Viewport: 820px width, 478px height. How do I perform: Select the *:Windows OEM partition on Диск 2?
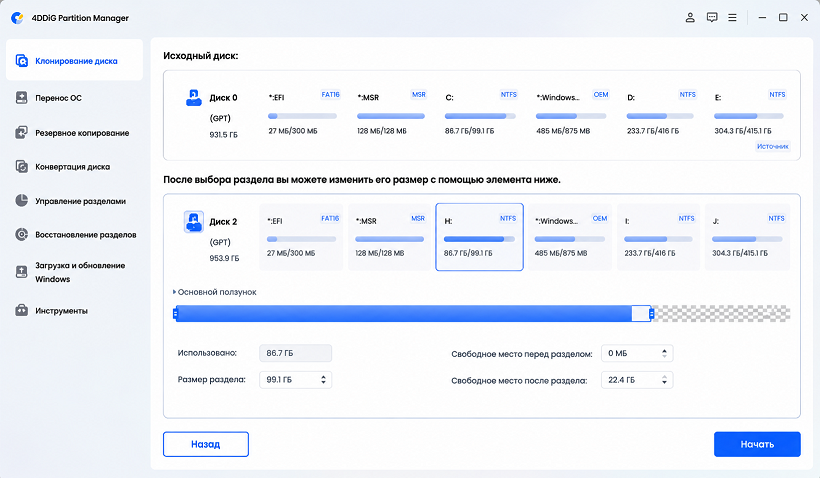(x=570, y=237)
